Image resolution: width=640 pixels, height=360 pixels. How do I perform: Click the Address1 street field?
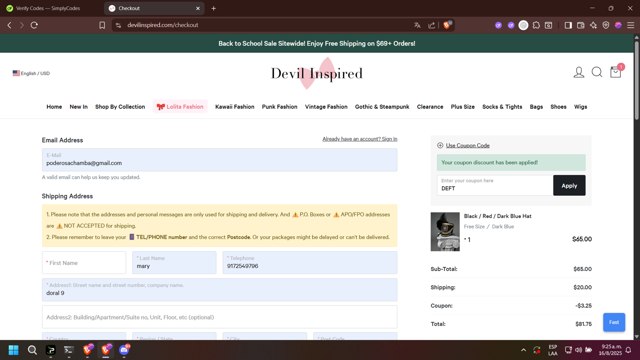[220, 289]
